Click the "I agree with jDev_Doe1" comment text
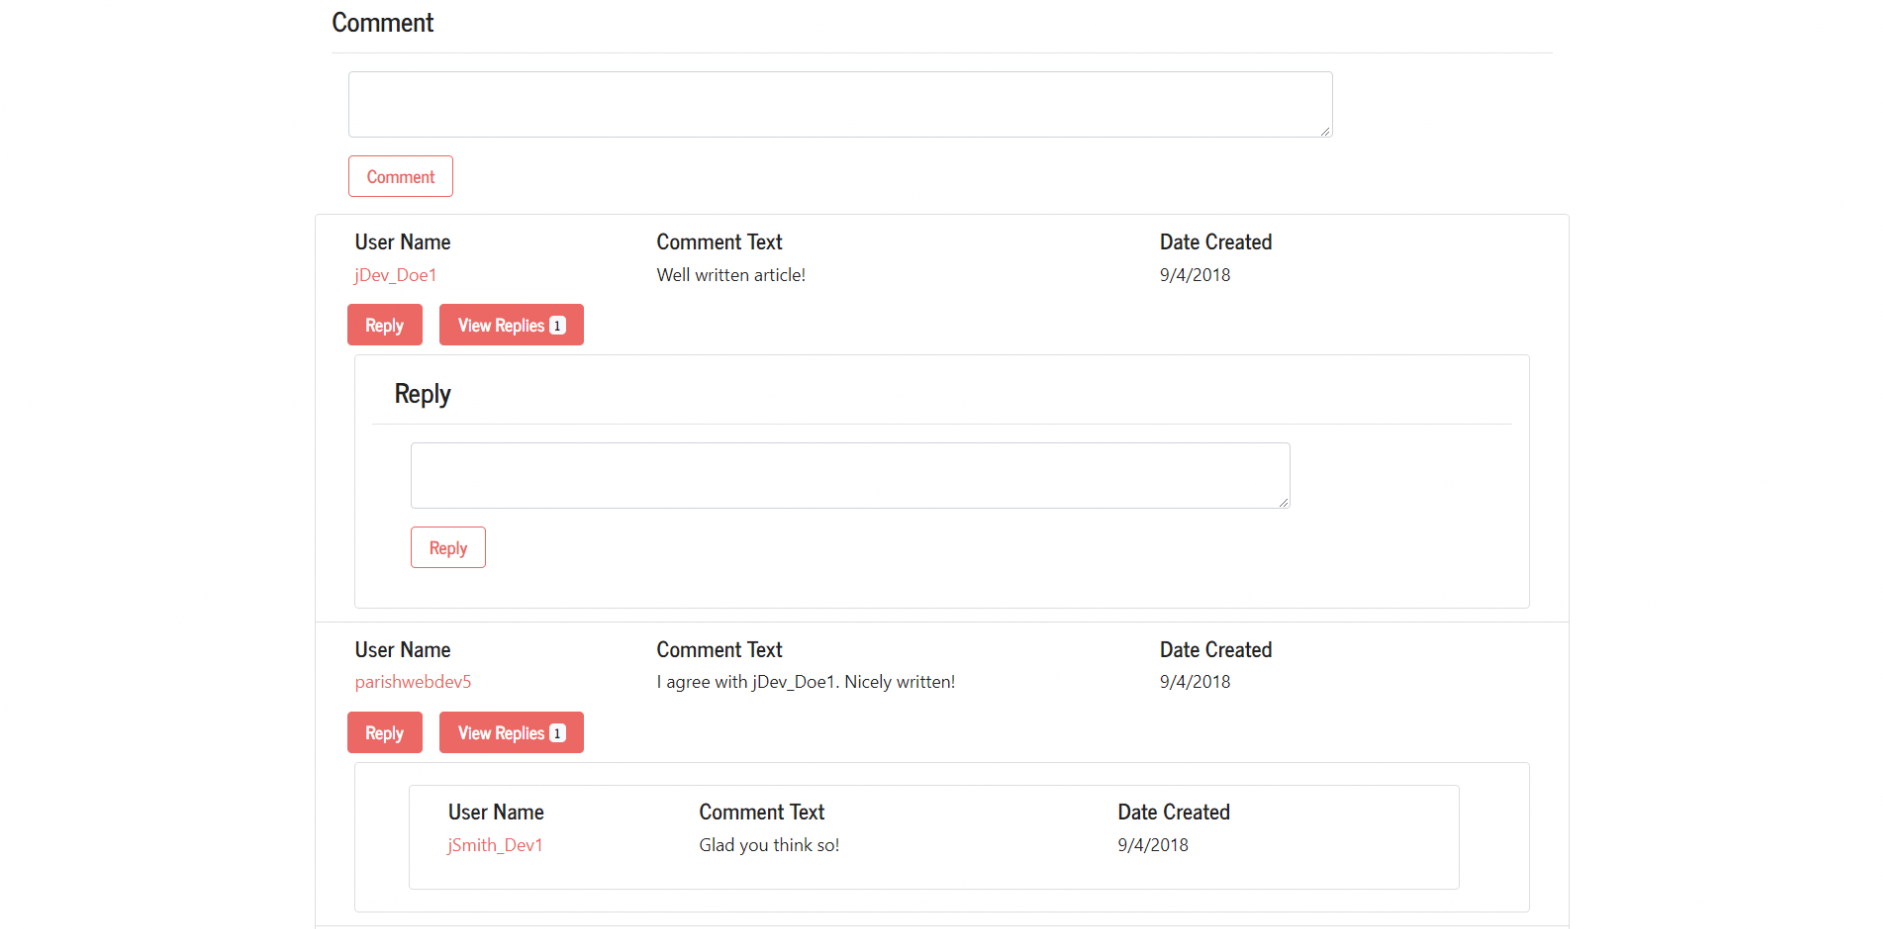Screen dimensions: 1883x929 [805, 682]
